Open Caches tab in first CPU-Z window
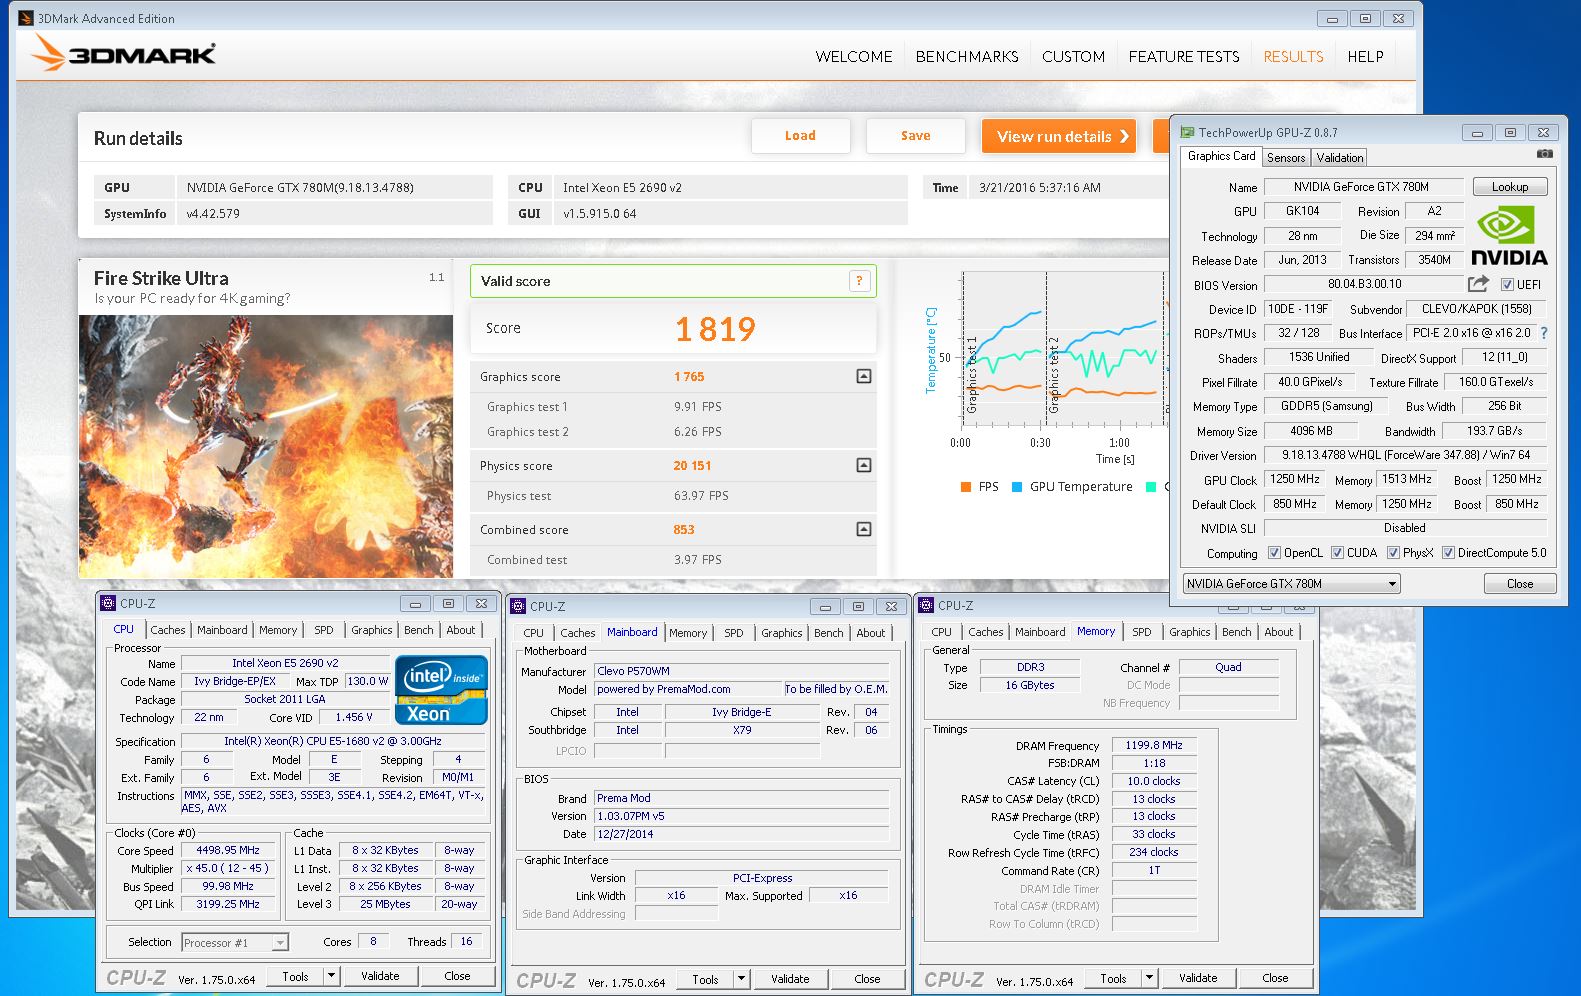The image size is (1581, 996). (168, 630)
